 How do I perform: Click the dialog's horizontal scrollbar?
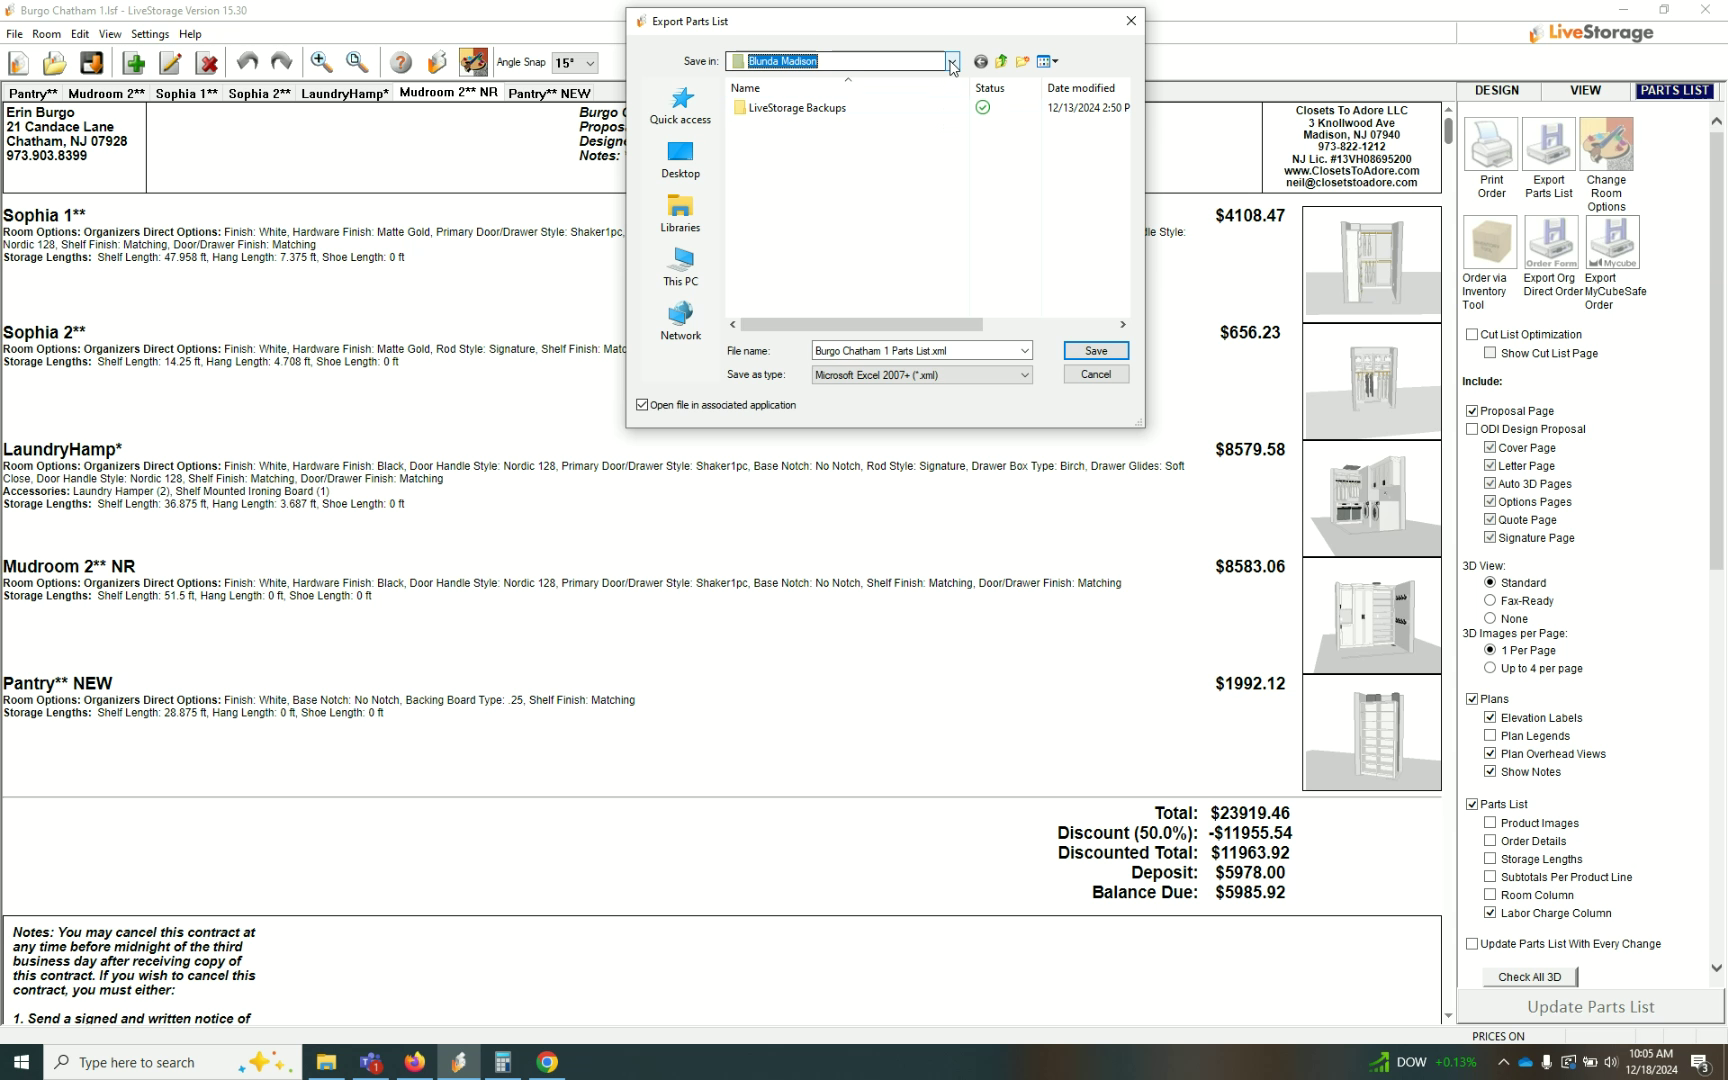(x=861, y=325)
